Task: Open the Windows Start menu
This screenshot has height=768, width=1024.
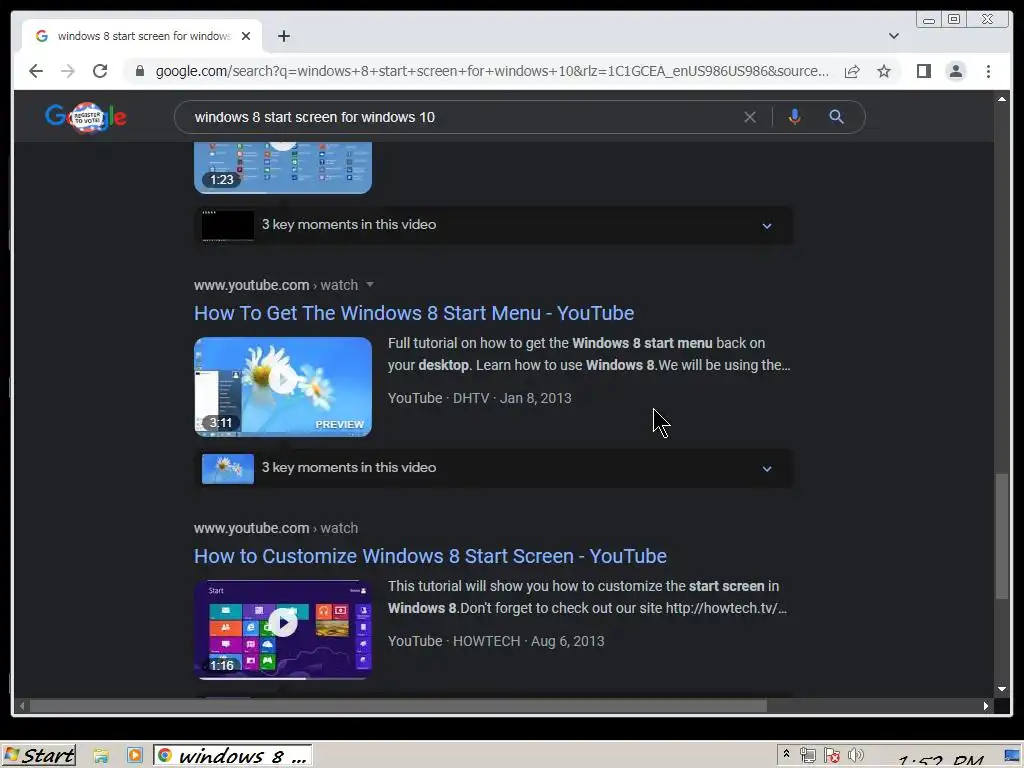Action: click(39, 756)
